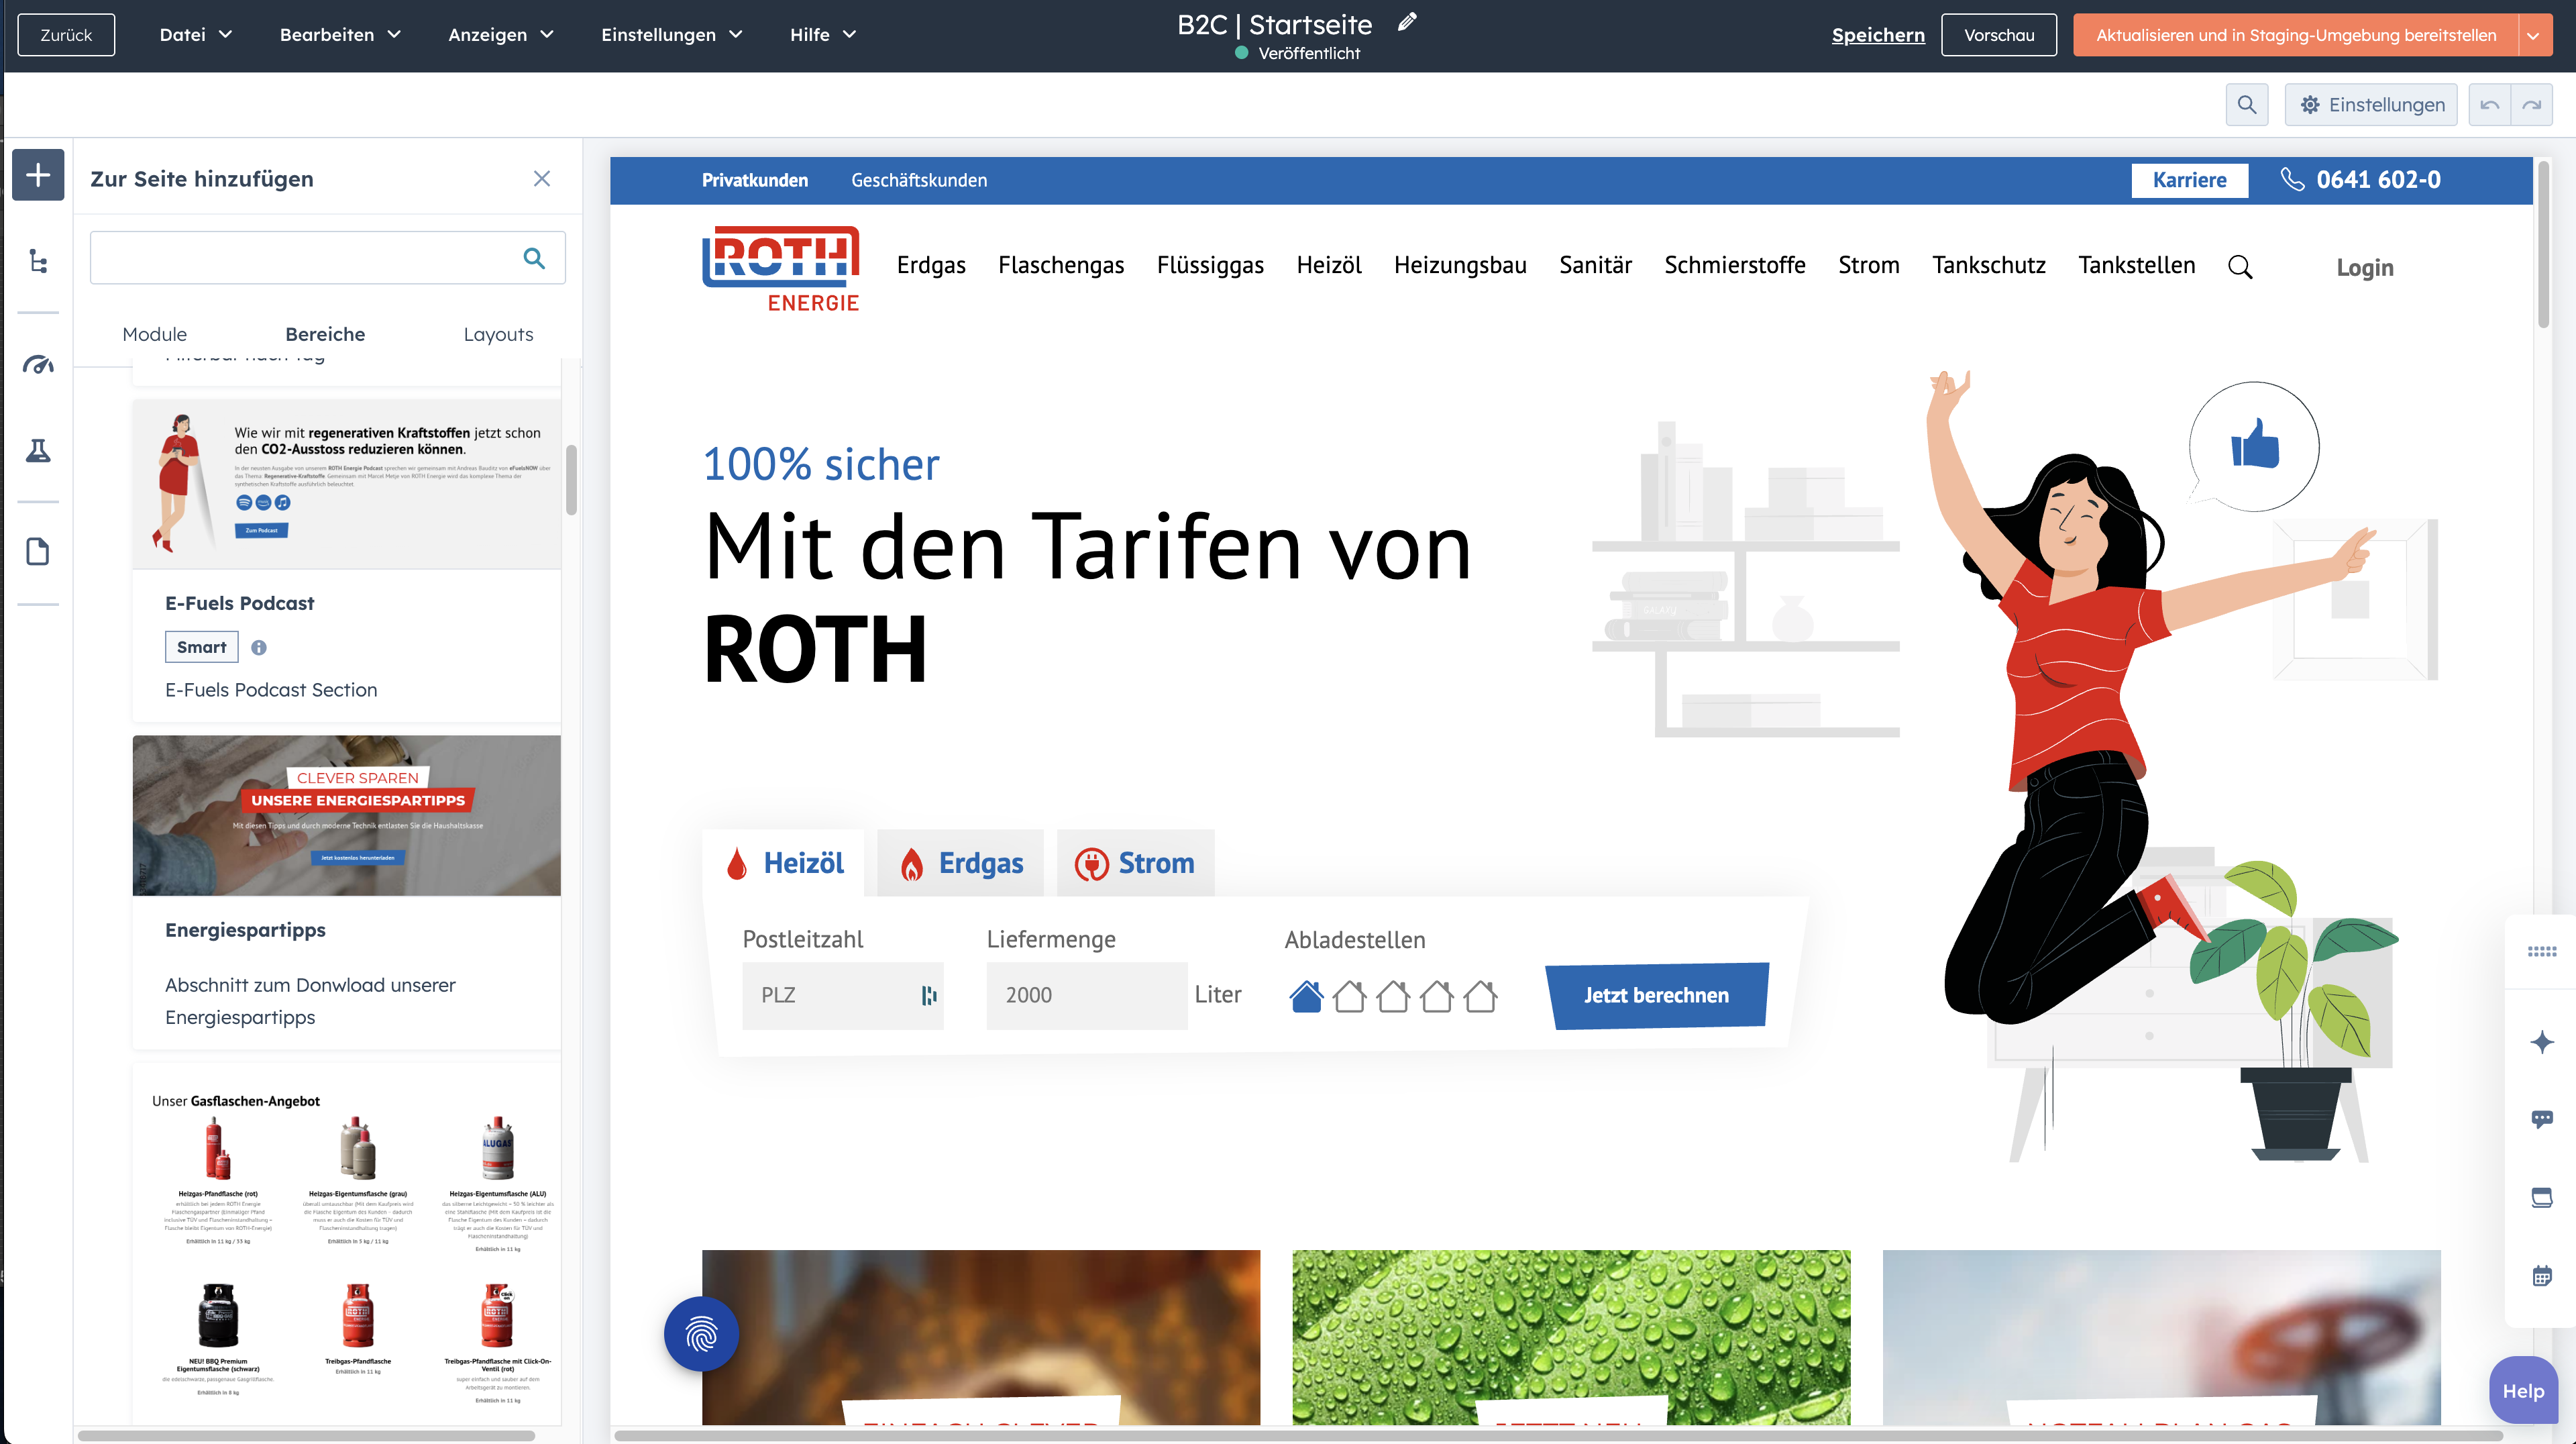Click the Help bubble button
Viewport: 2576px width, 1444px height.
point(2523,1390)
